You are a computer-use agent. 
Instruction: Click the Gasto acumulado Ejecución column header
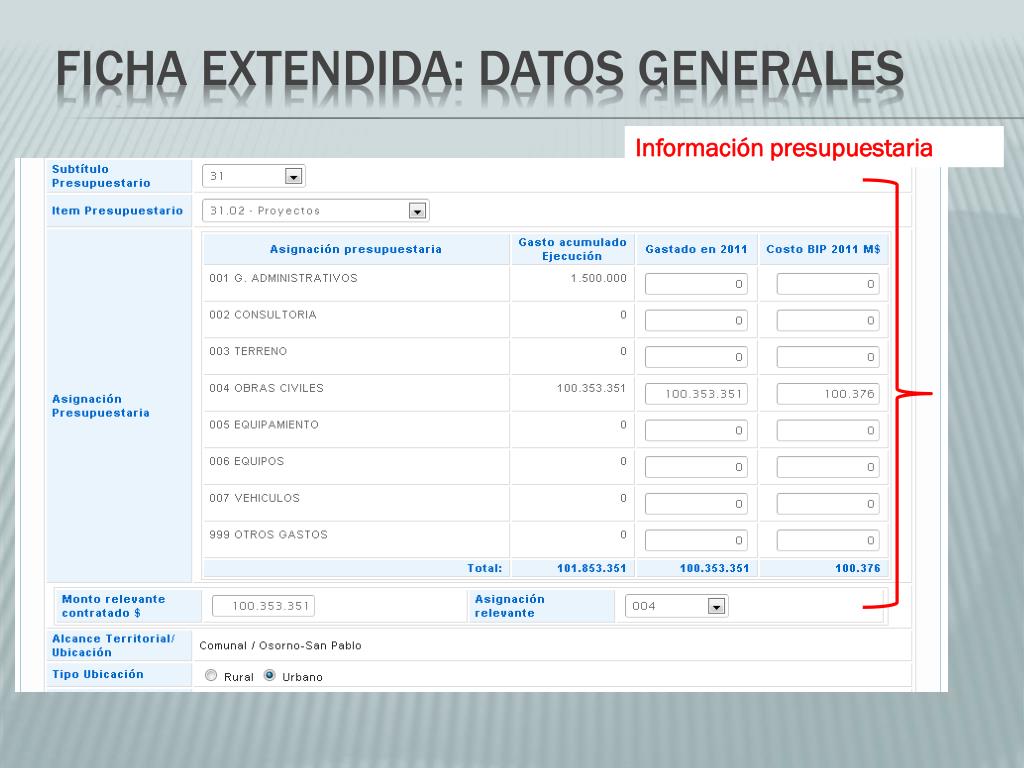pos(572,249)
